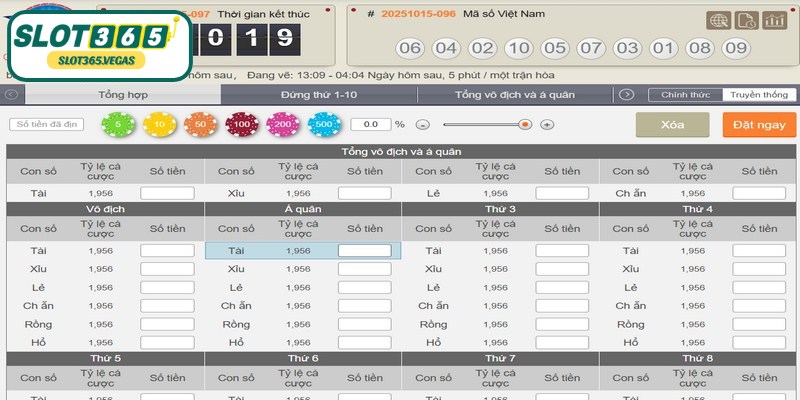
Task: Switch to Chính thức mode
Action: coord(685,95)
